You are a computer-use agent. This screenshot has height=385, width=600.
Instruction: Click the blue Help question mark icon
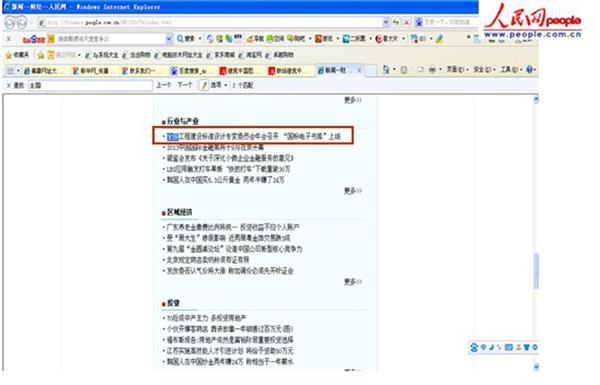pos(530,70)
